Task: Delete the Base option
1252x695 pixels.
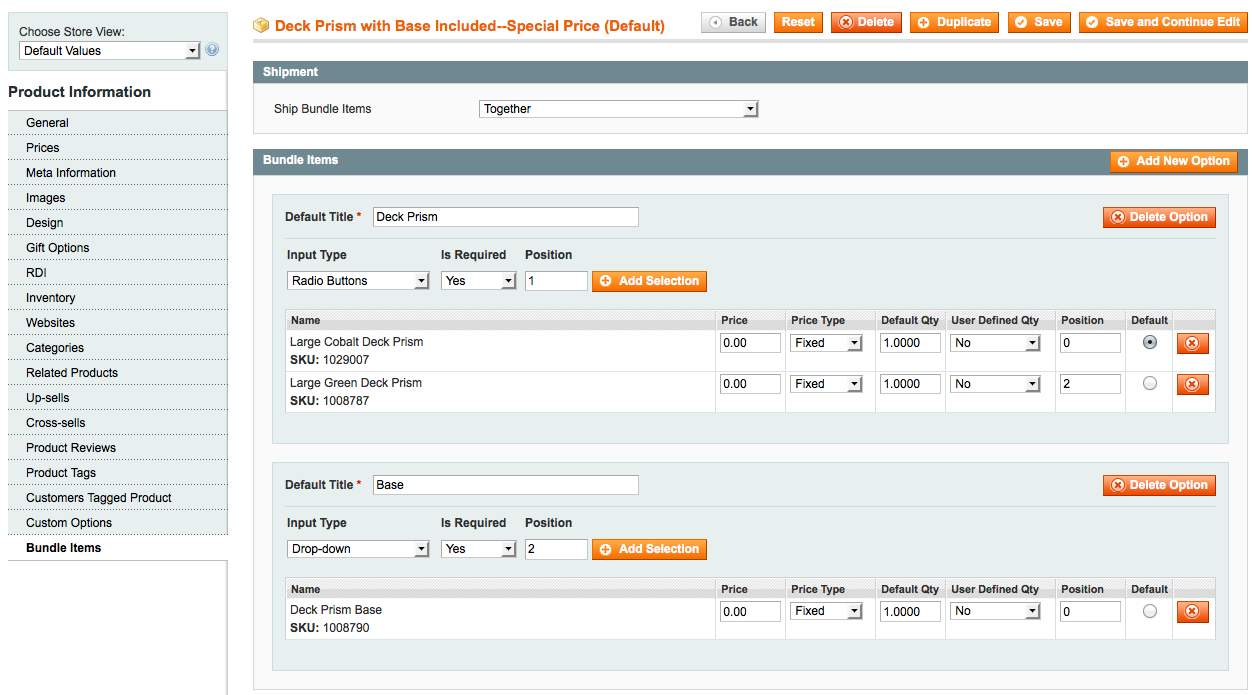Action: pyautogui.click(x=1159, y=485)
